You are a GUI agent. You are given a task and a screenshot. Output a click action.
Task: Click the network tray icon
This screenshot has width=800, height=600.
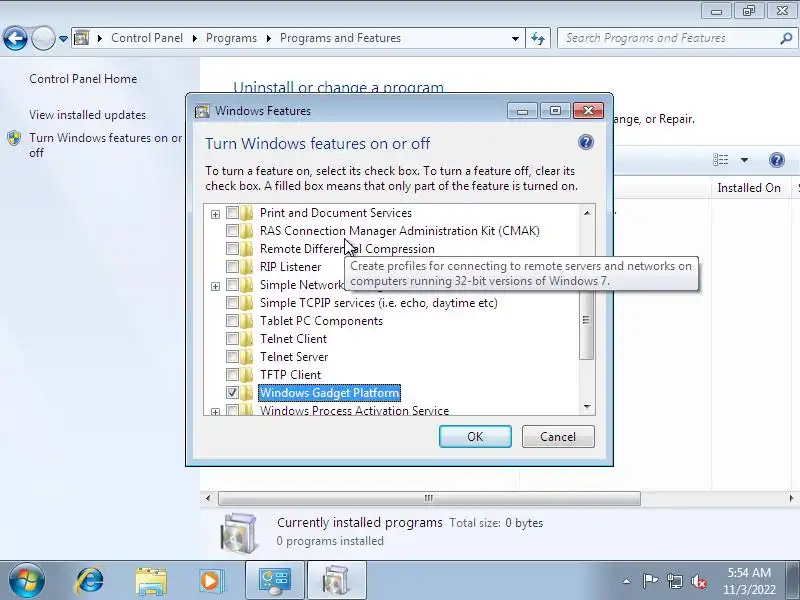tap(674, 581)
